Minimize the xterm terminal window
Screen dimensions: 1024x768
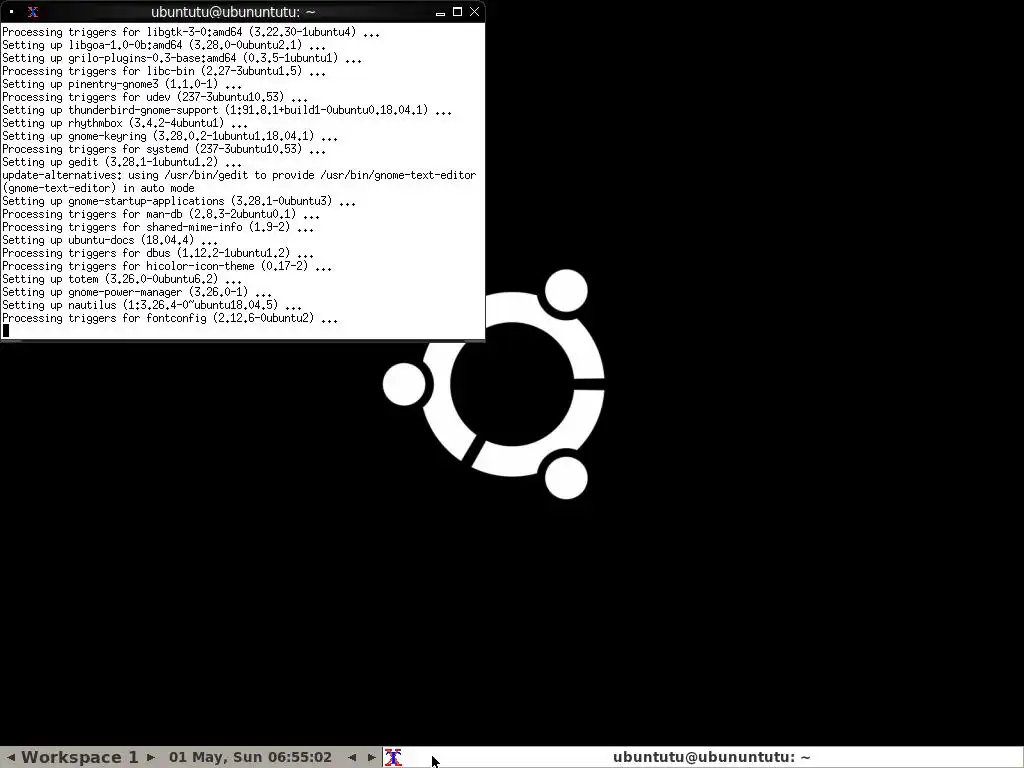(x=440, y=12)
